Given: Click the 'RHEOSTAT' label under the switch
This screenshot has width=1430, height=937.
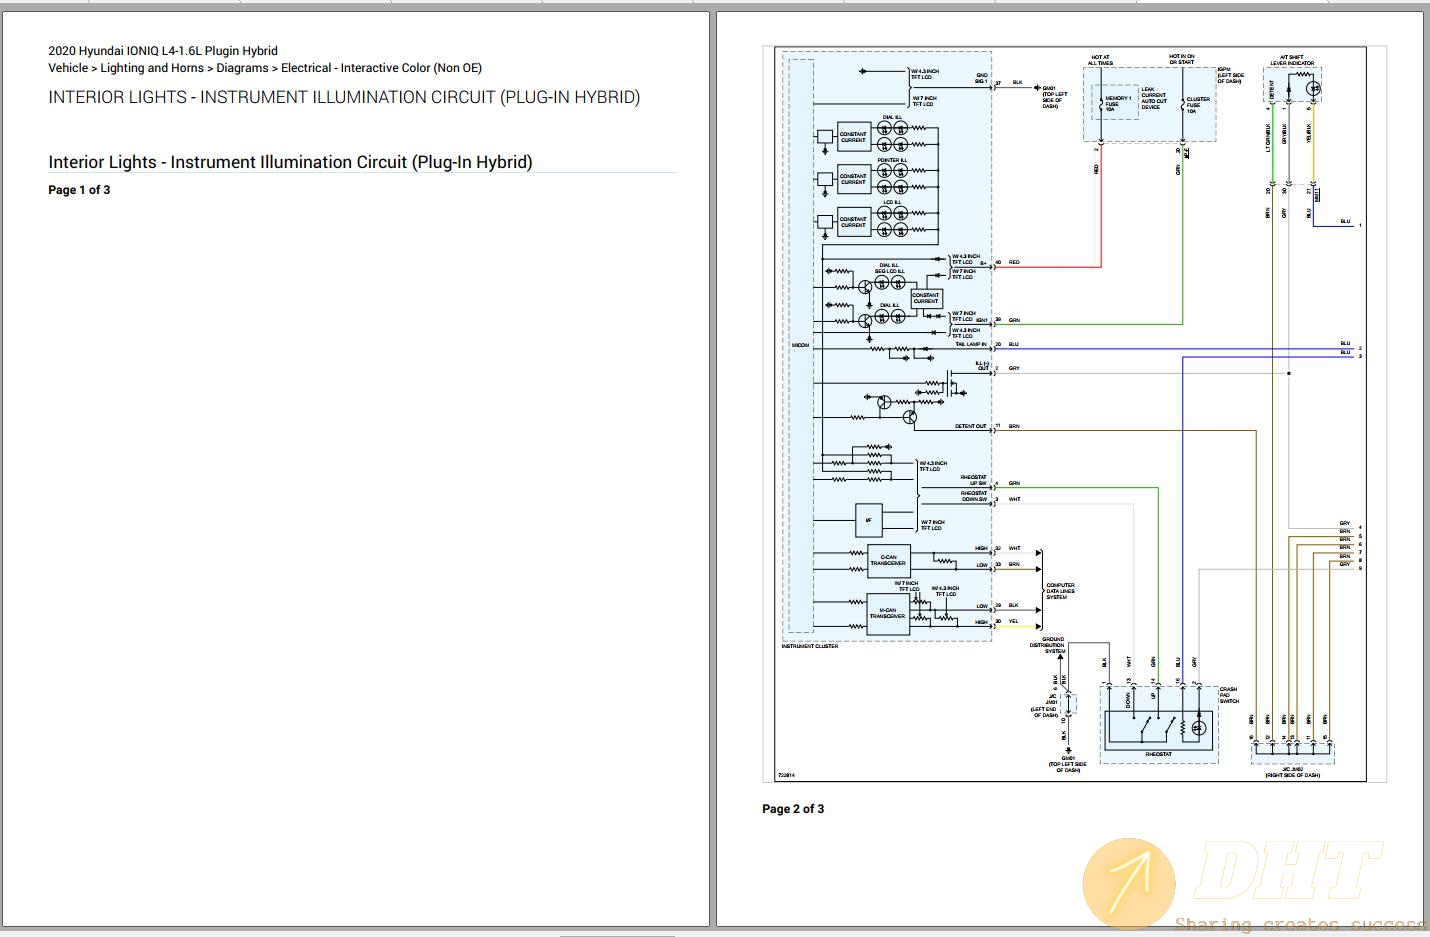Looking at the screenshot, I should tap(1158, 754).
